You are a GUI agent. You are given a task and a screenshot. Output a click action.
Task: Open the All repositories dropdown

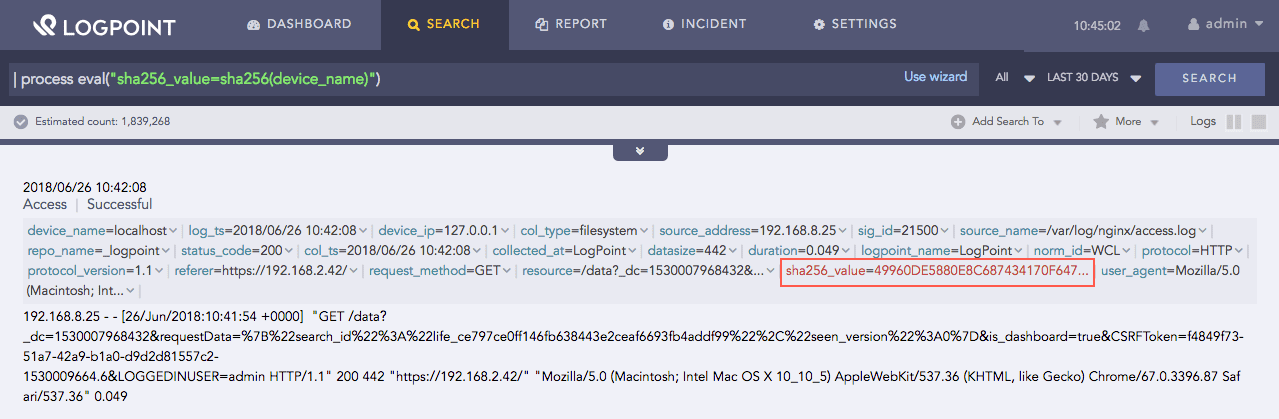click(x=1009, y=77)
